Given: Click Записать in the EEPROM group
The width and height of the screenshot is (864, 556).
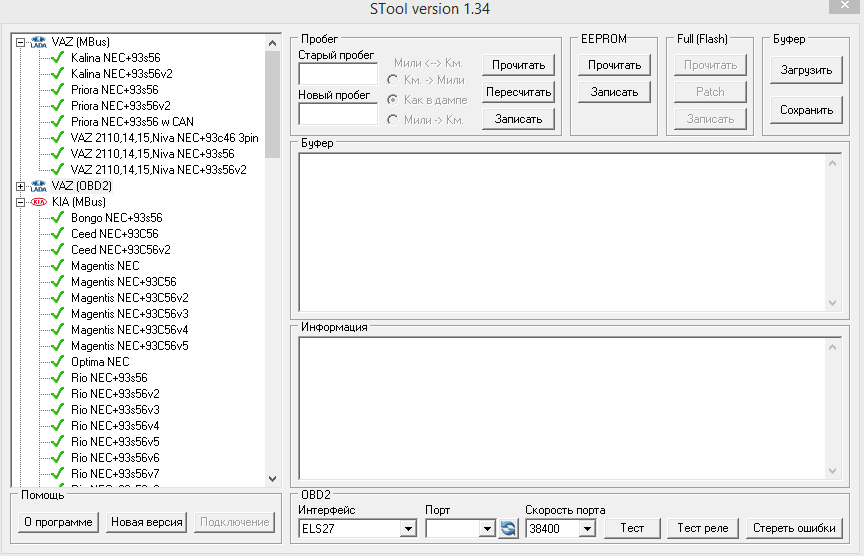Looking at the screenshot, I should click(x=614, y=92).
